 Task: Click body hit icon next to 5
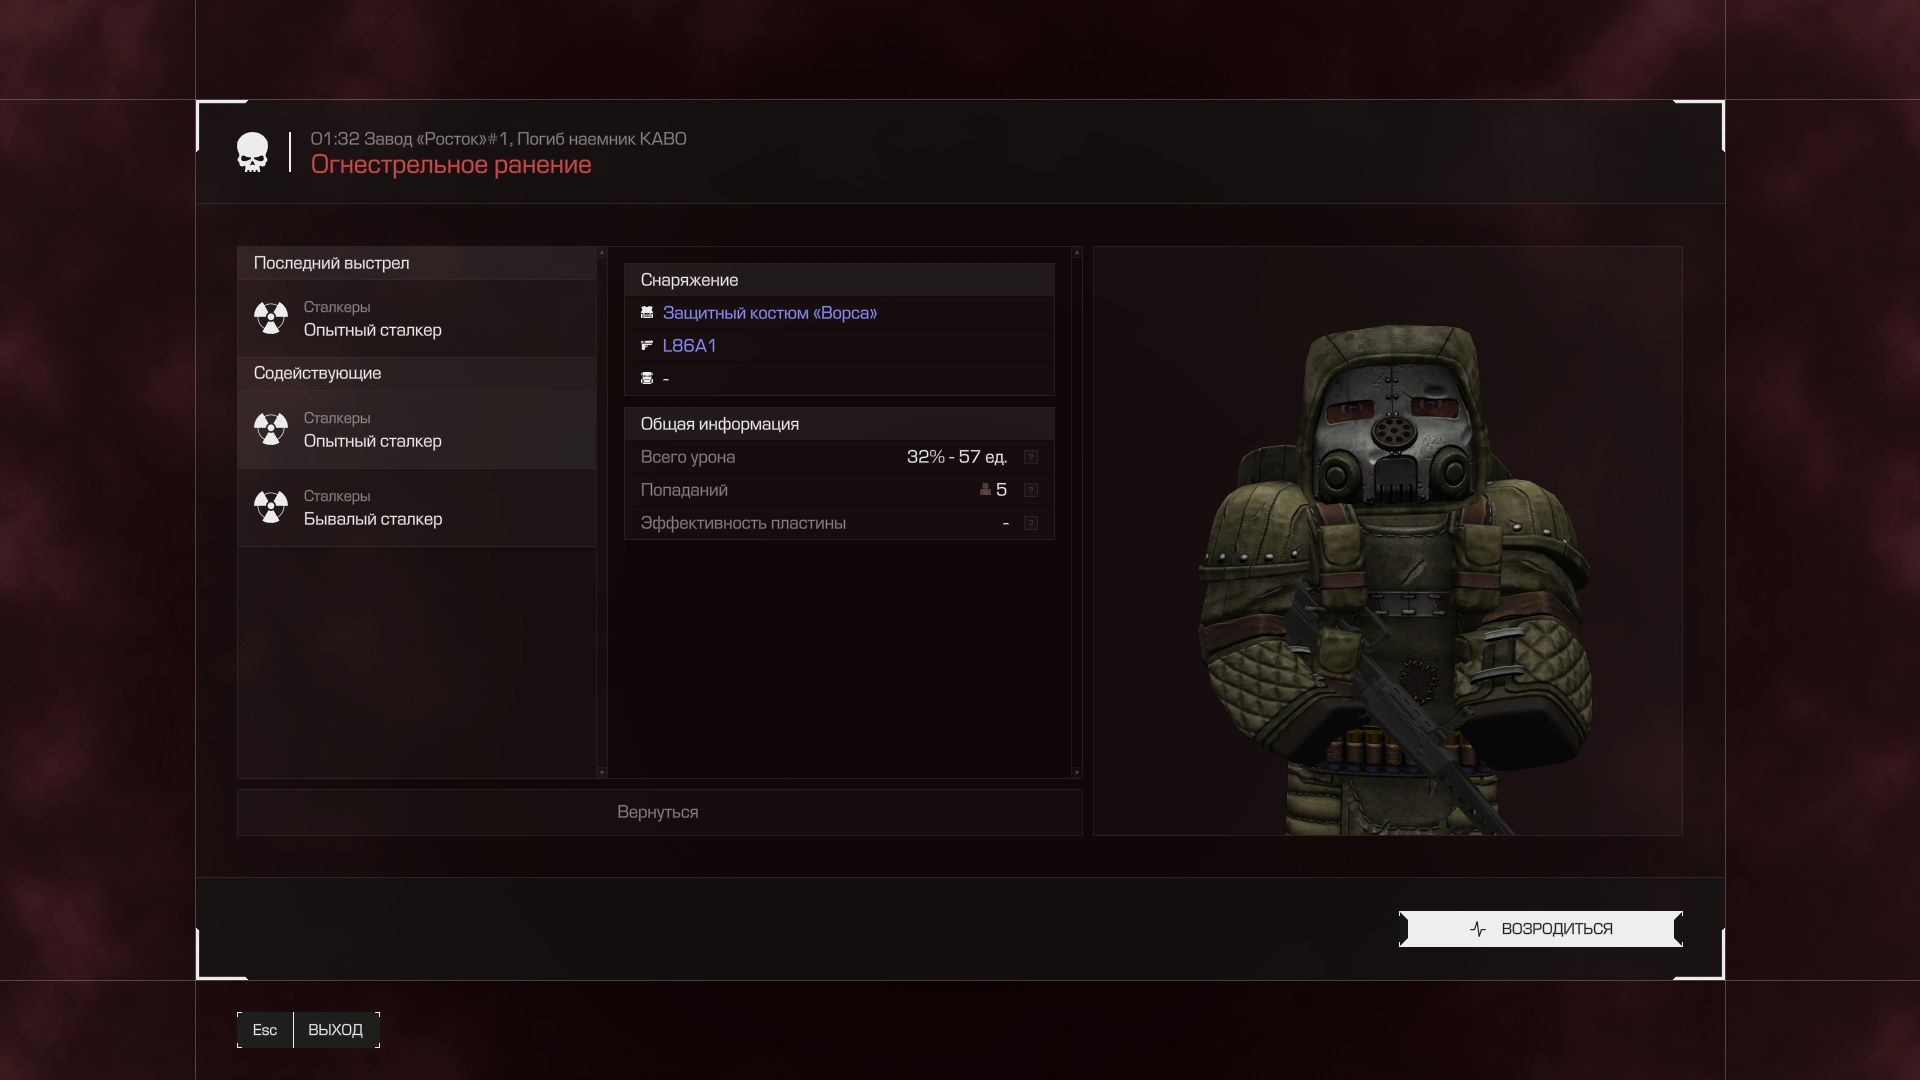click(x=985, y=489)
